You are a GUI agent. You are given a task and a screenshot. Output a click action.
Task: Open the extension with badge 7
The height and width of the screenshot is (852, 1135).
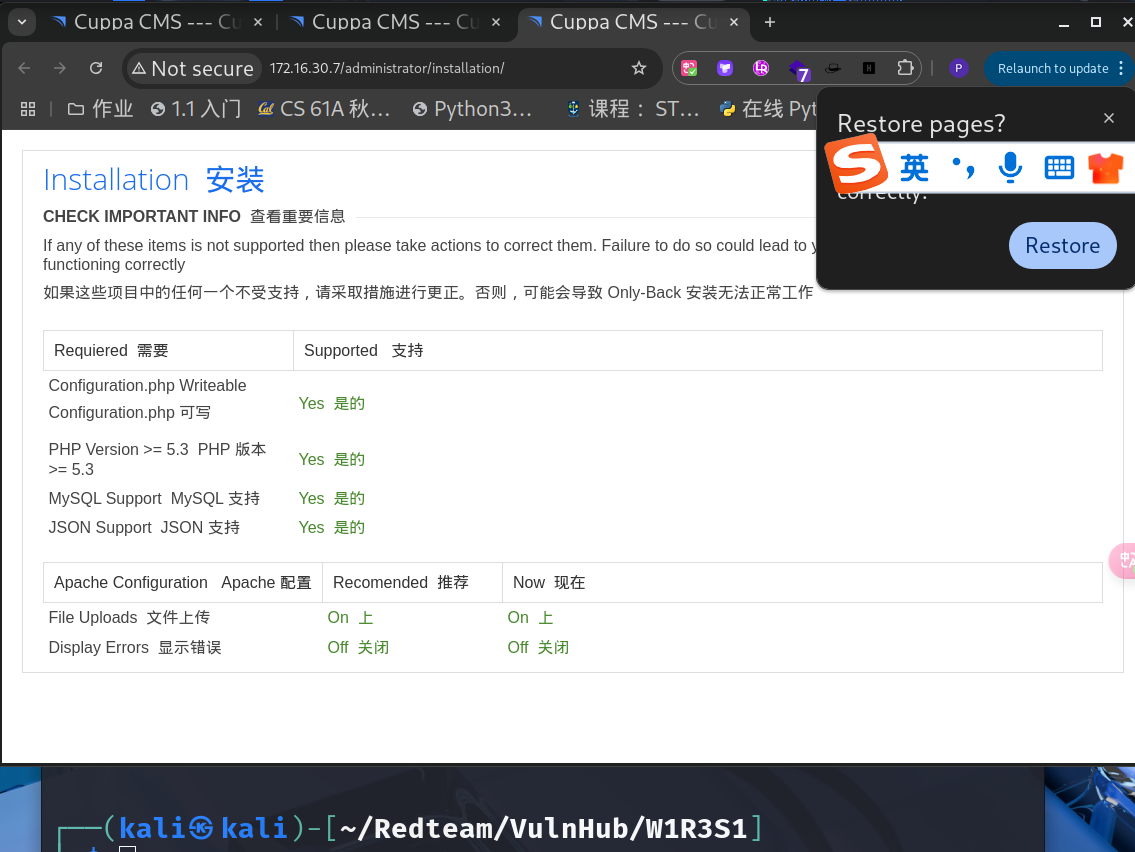[798, 69]
